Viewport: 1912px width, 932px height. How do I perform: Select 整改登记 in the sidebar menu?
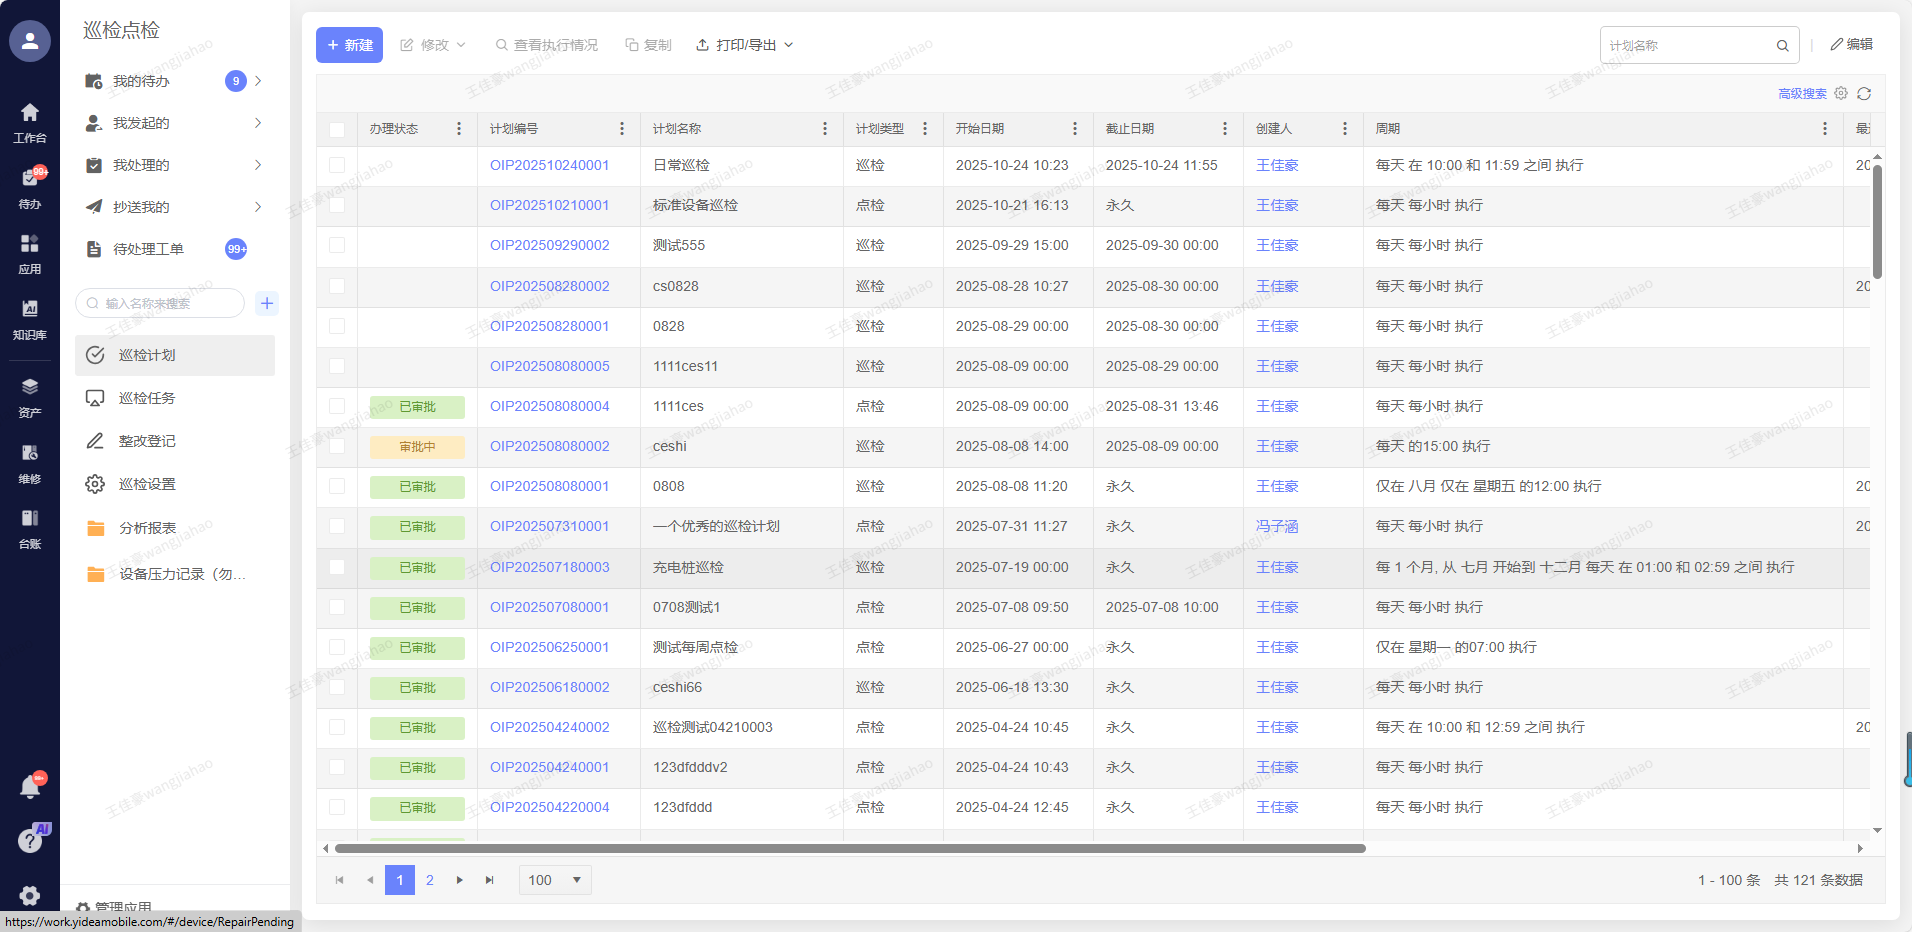click(147, 441)
